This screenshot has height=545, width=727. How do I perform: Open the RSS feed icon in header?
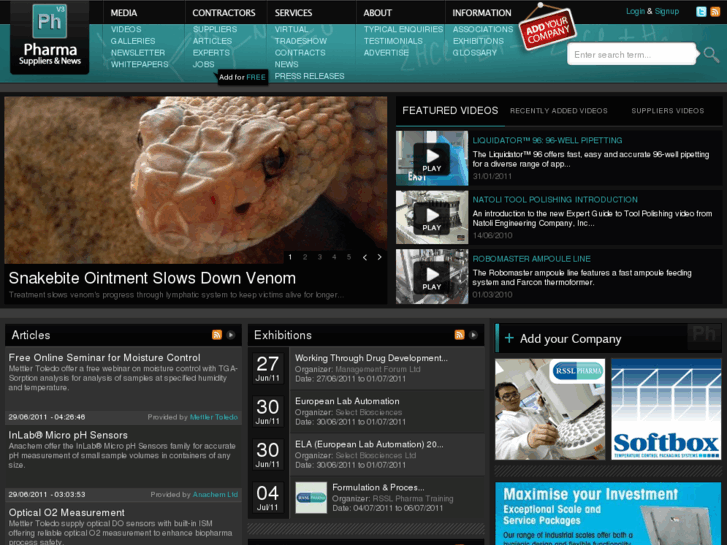(x=715, y=12)
